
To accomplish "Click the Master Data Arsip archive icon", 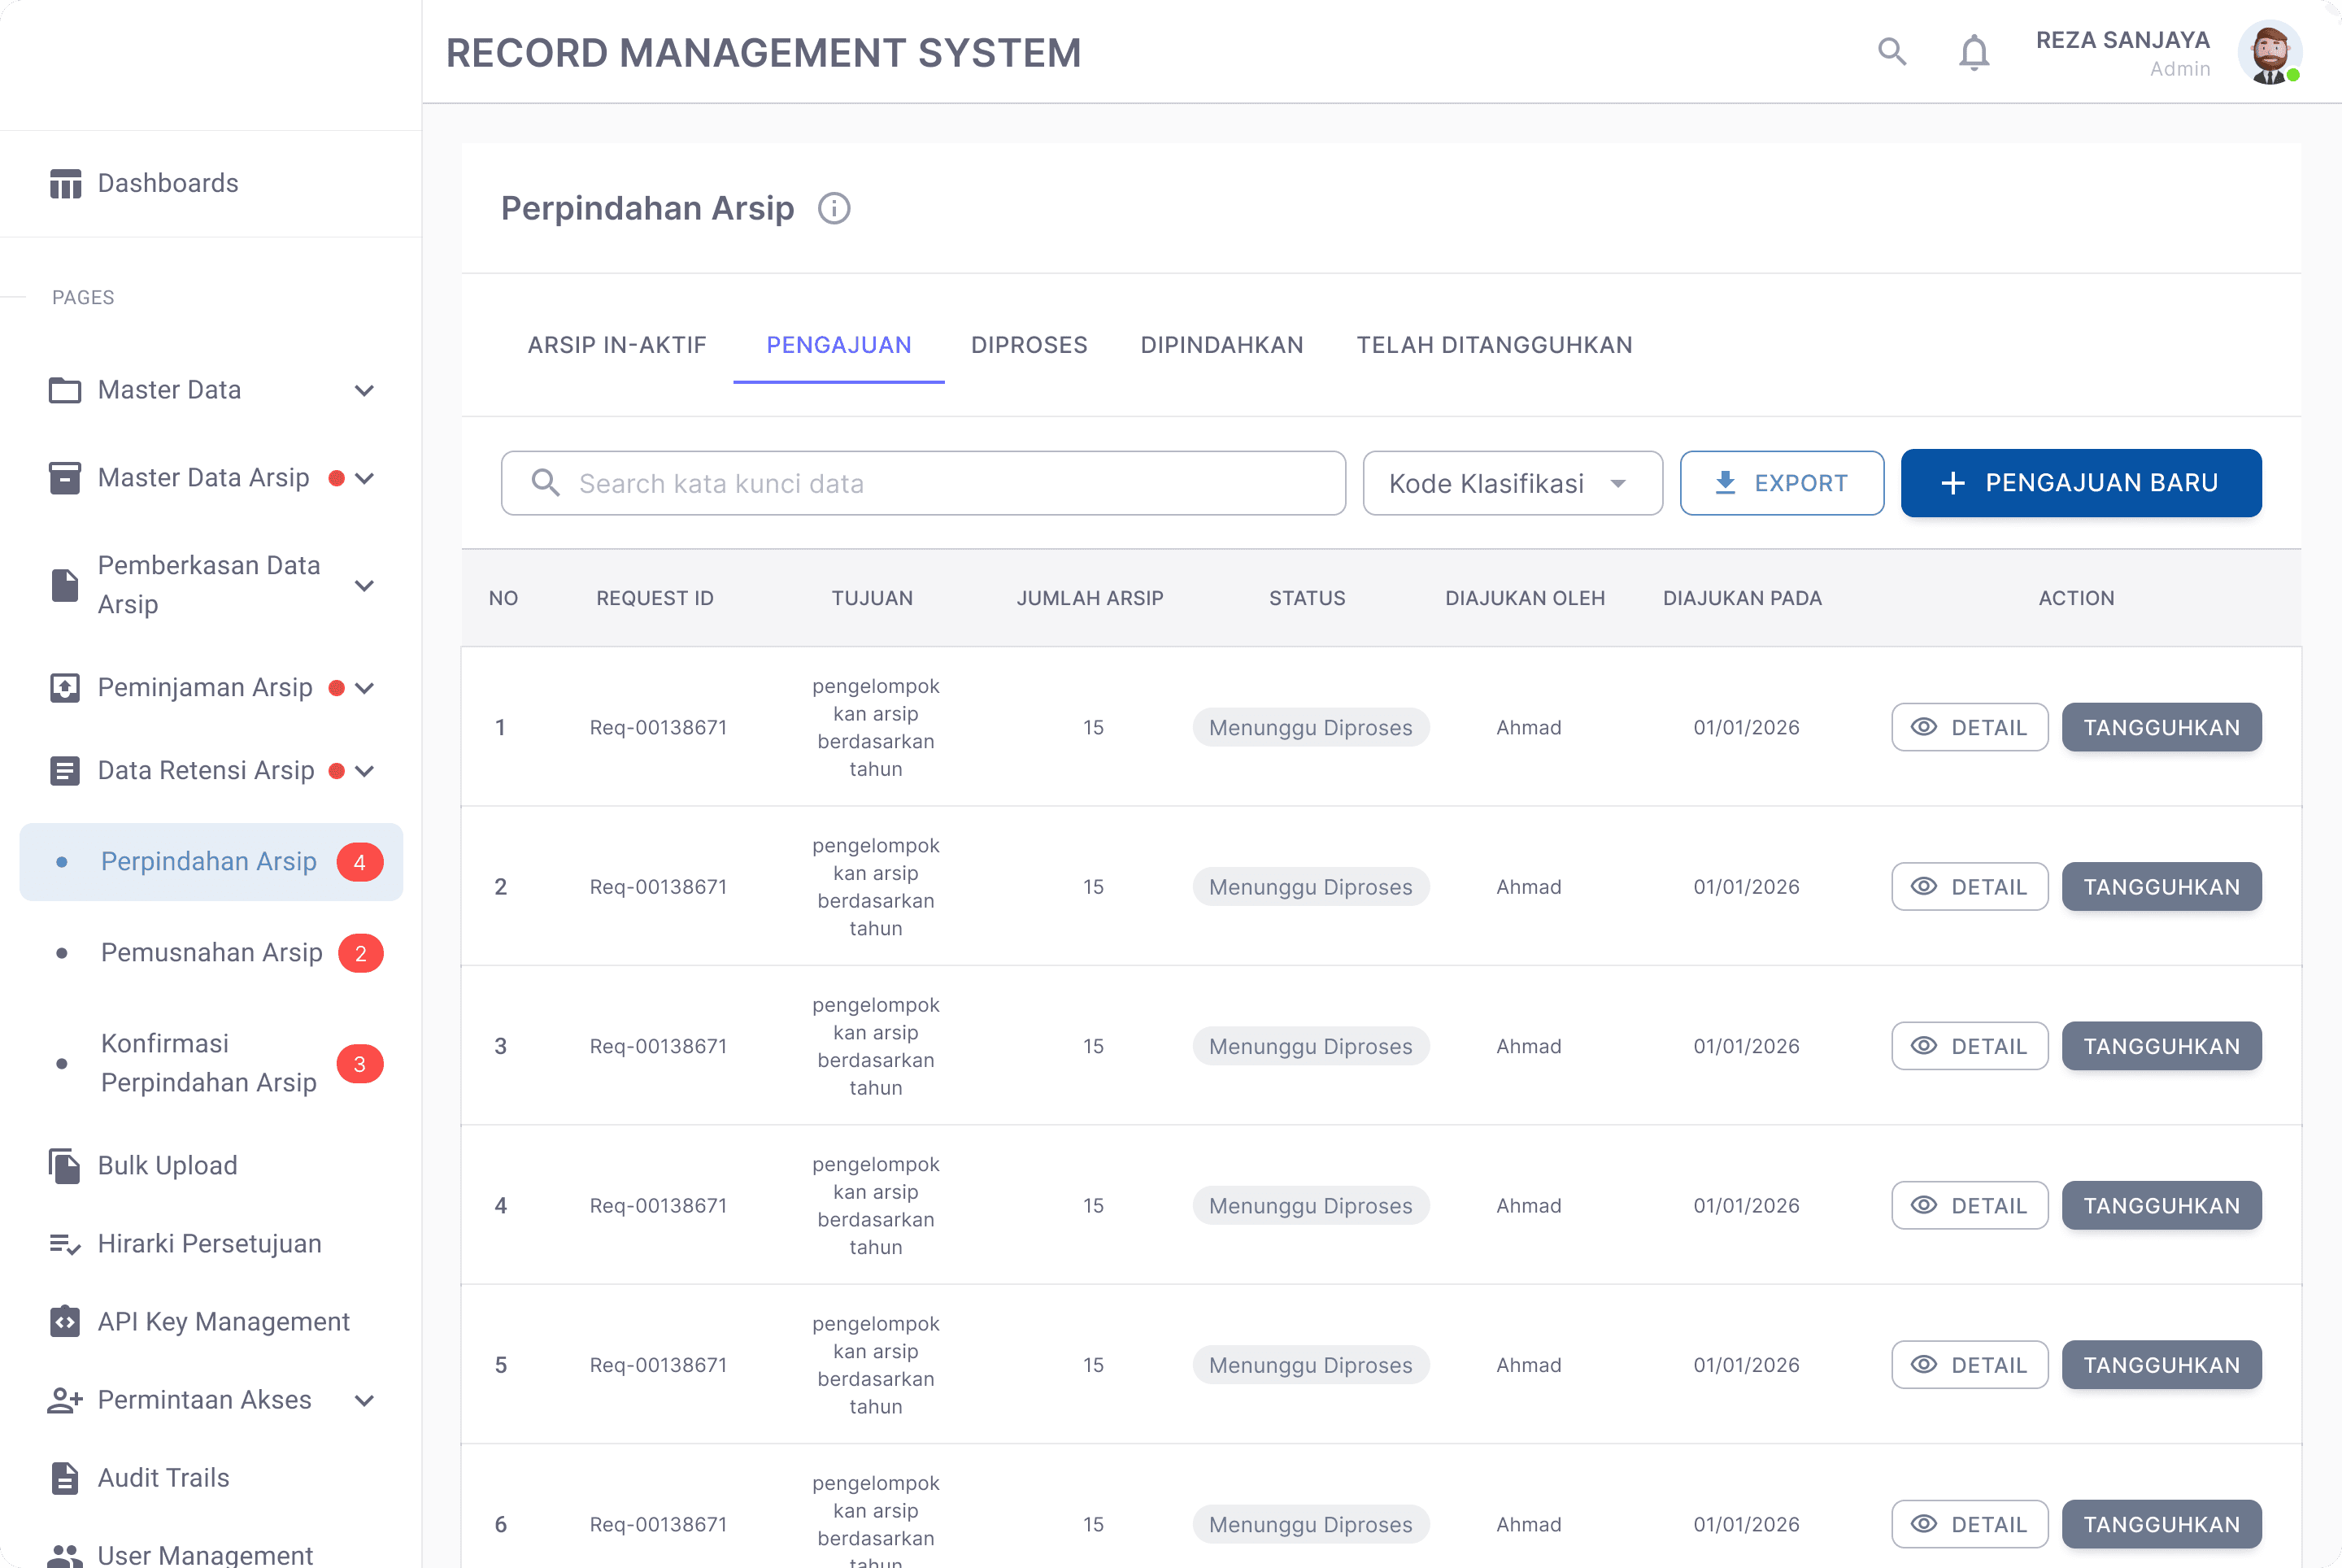I will (x=65, y=478).
